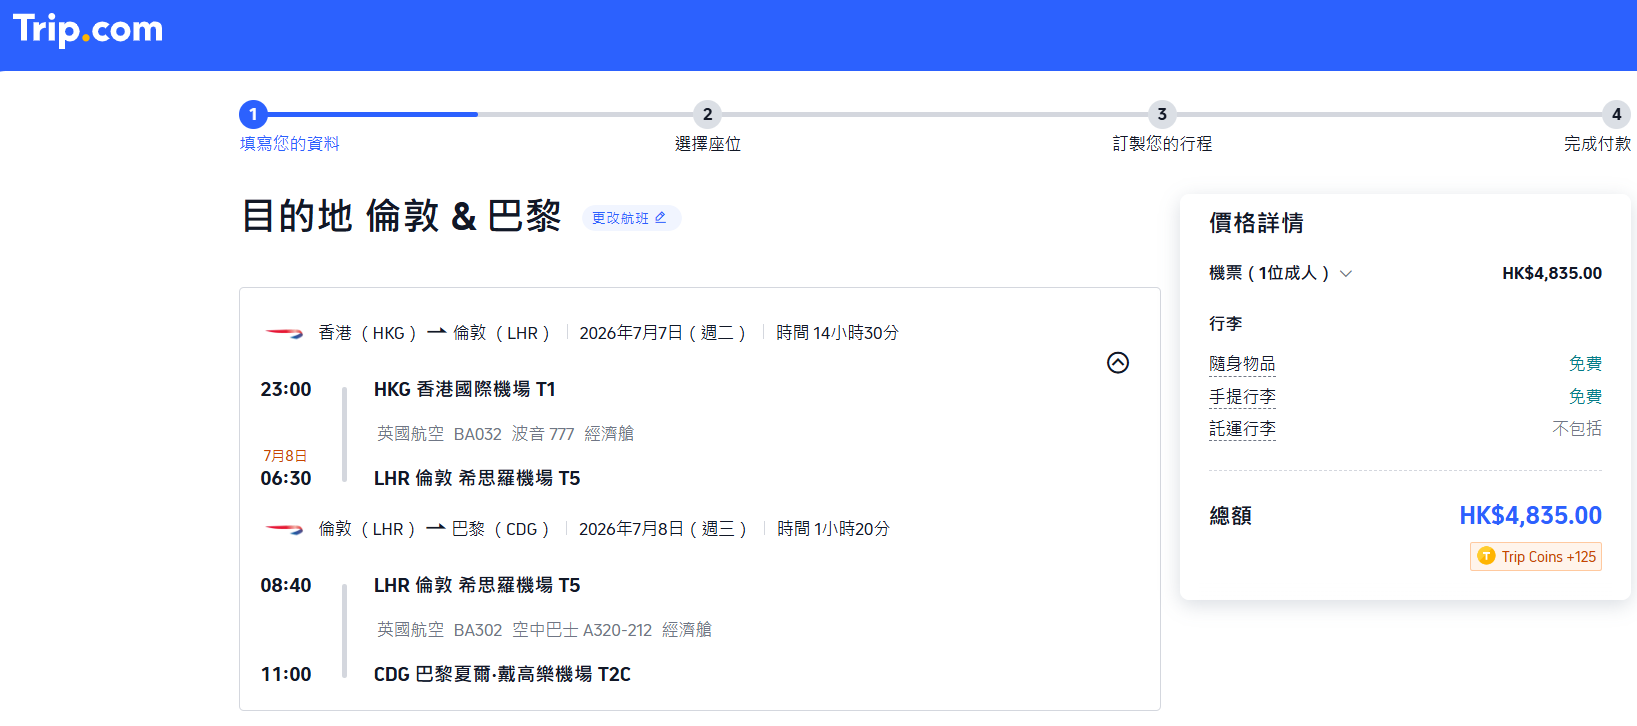The image size is (1637, 726).
Task: Click the Trip.com logo
Action: click(x=88, y=29)
